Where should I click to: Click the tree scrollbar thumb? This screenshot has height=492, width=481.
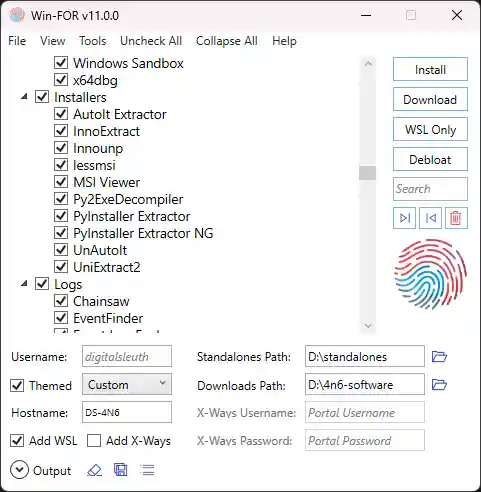pos(368,173)
